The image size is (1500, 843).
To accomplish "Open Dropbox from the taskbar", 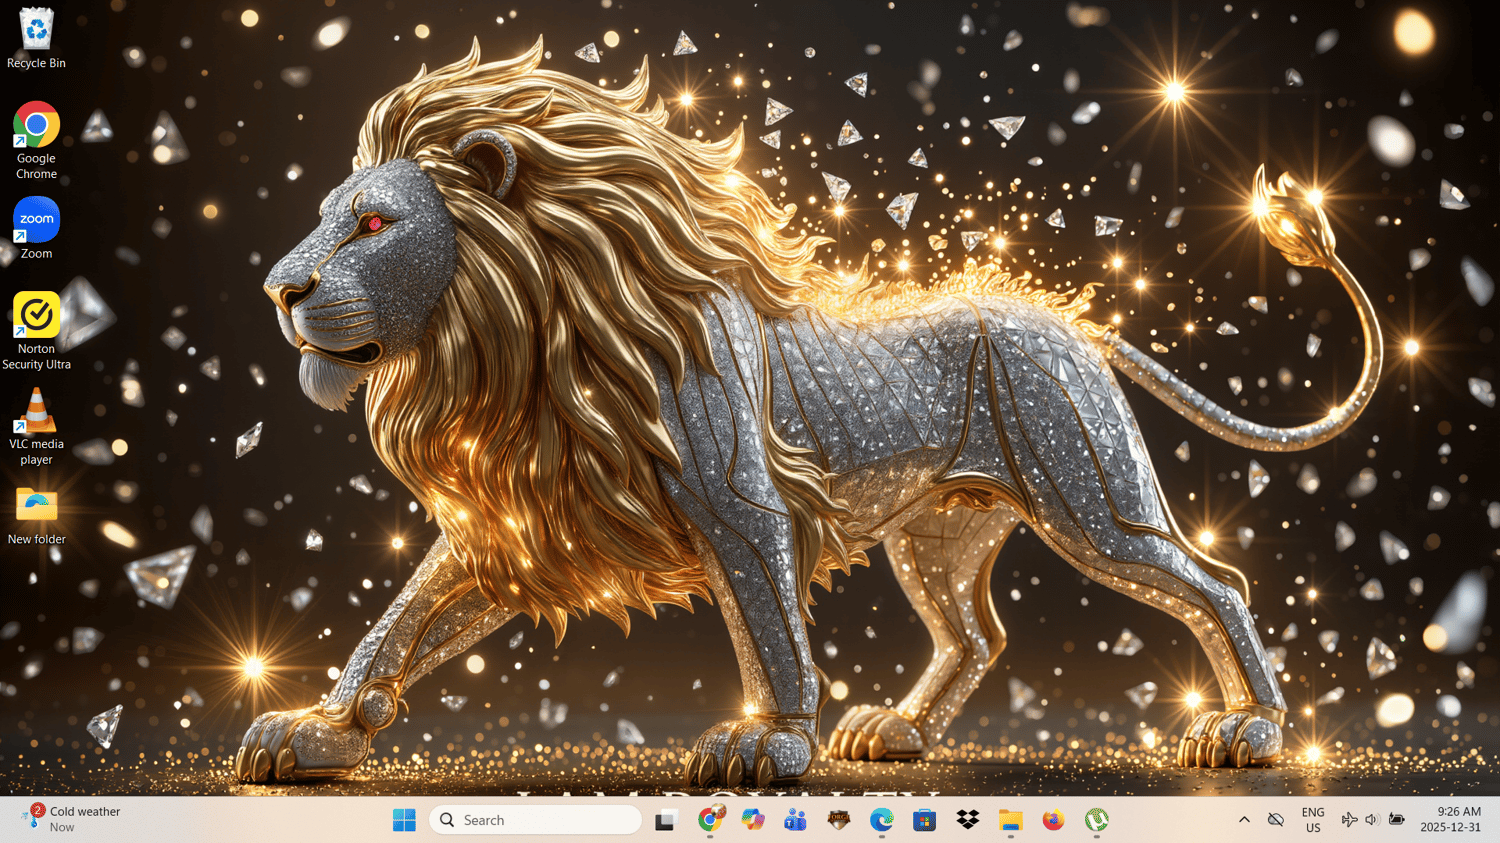I will (967, 820).
